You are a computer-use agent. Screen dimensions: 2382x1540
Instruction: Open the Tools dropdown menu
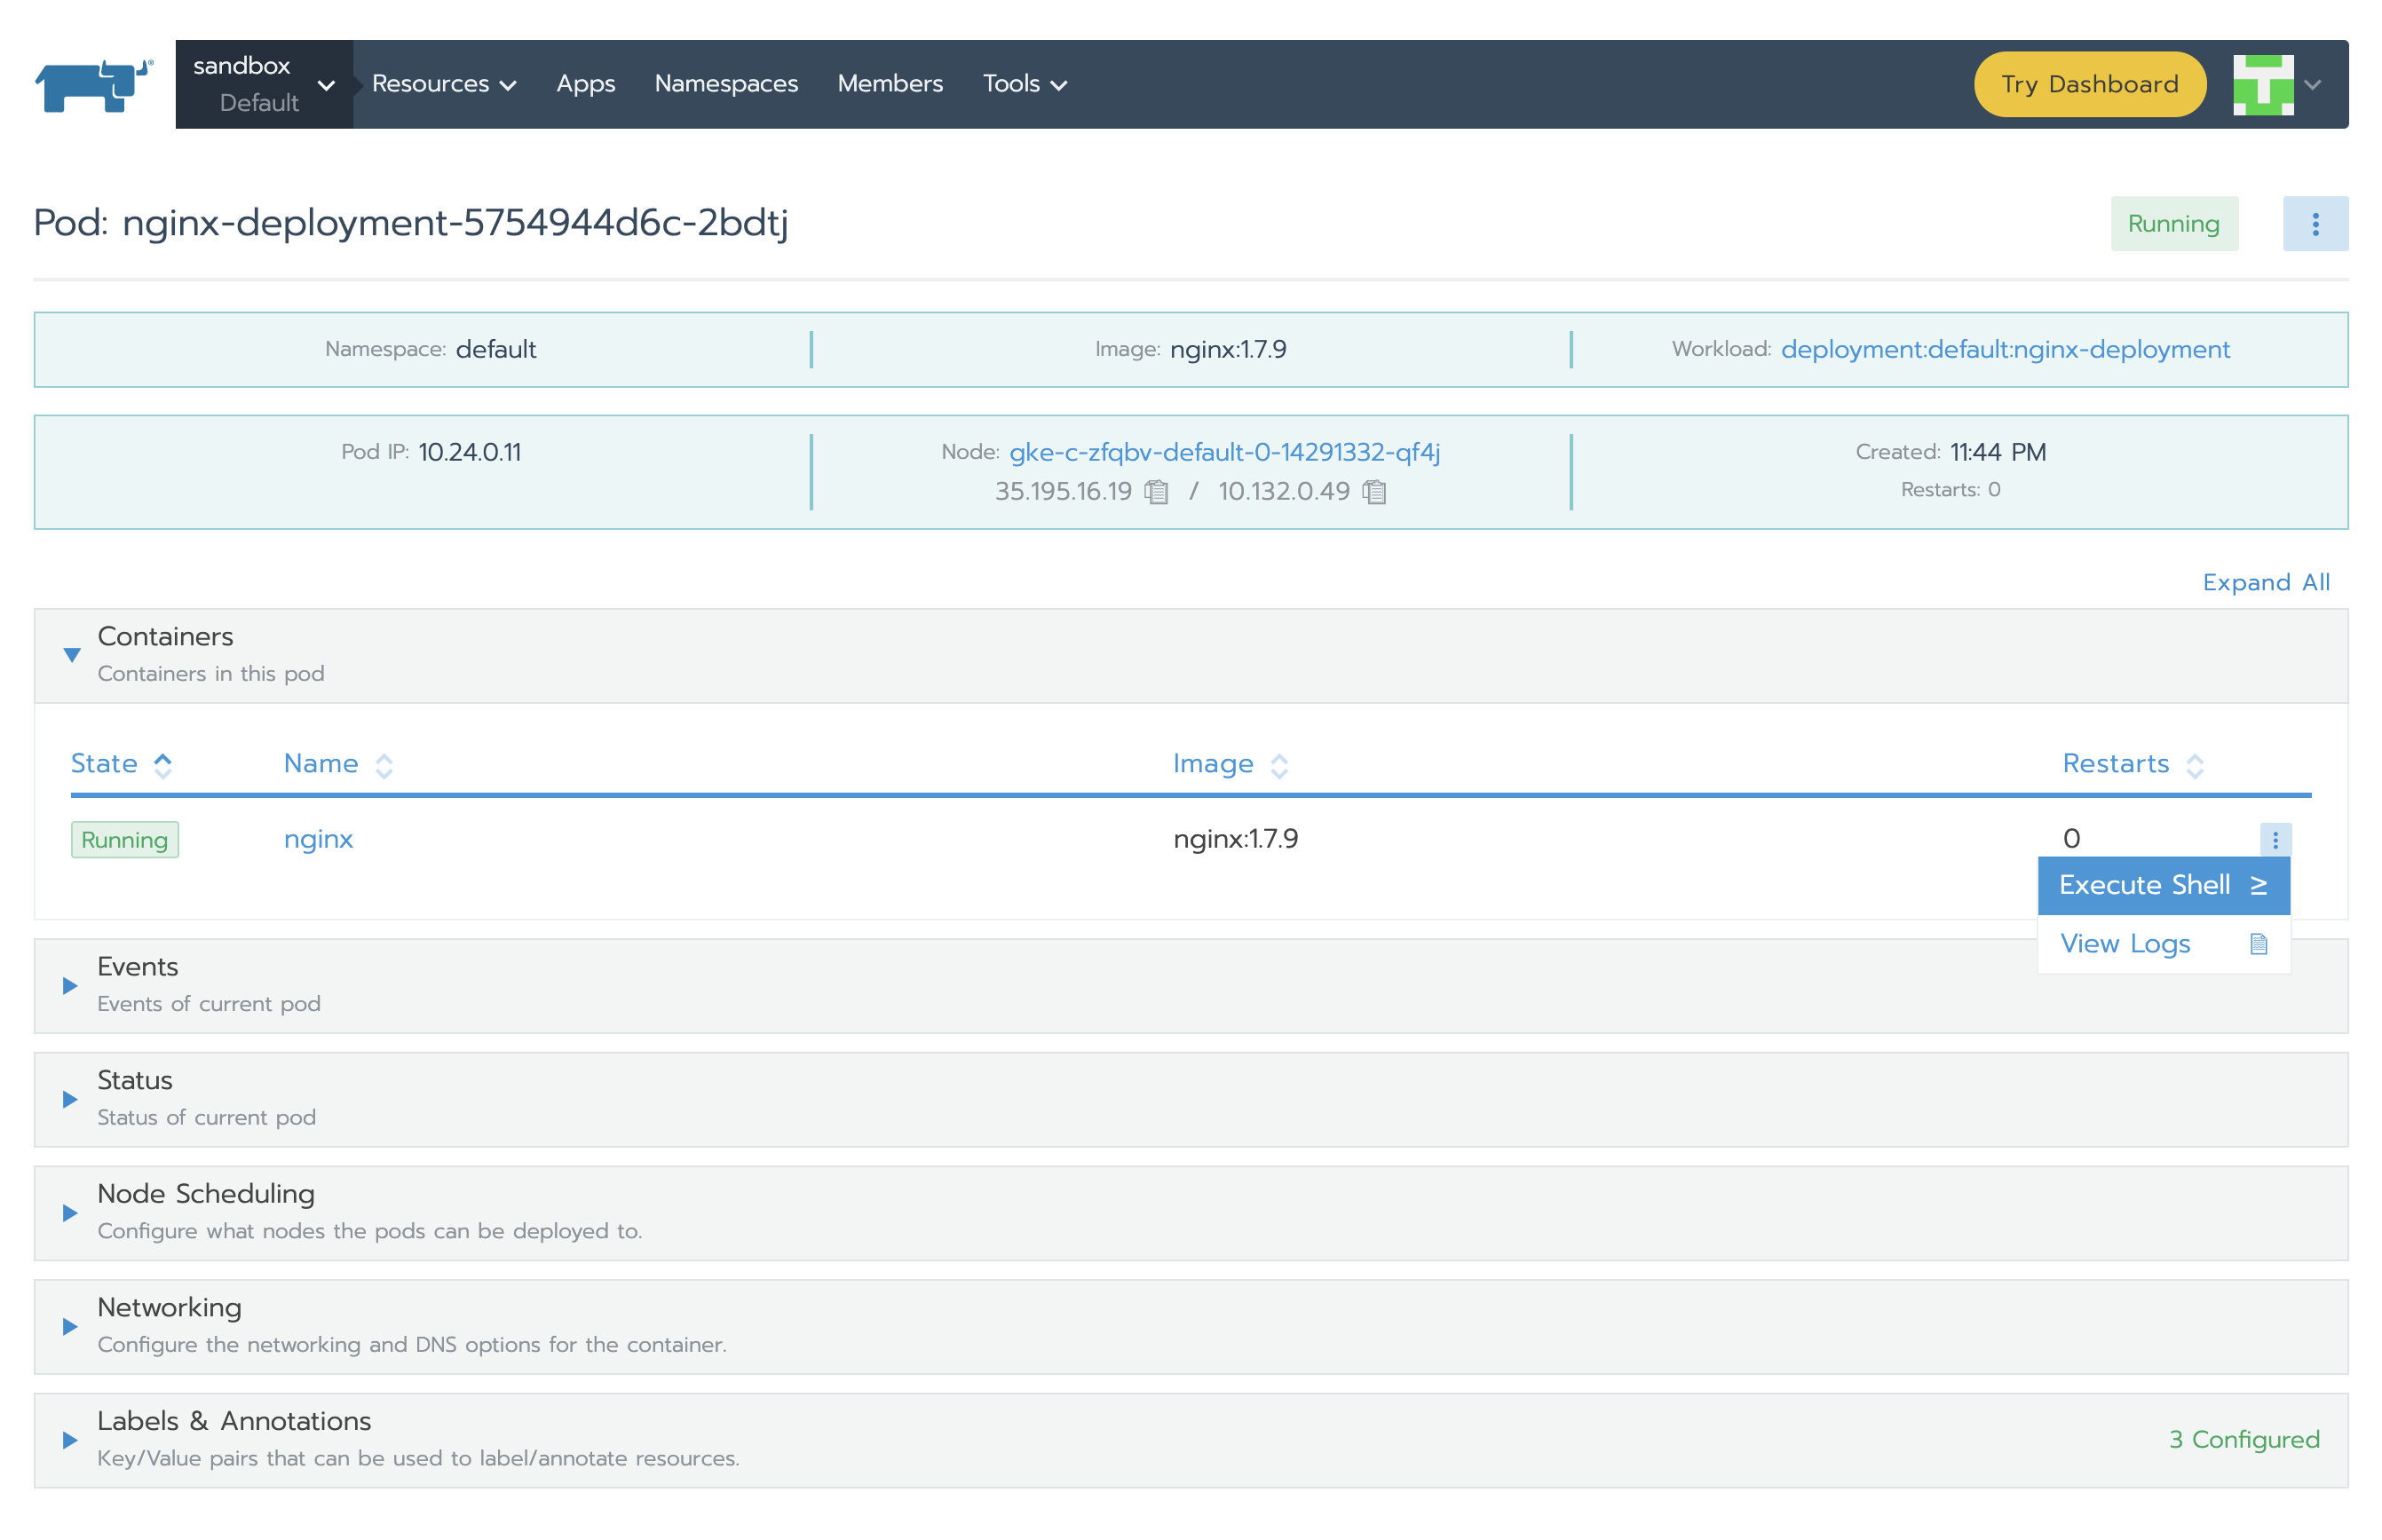coord(1024,84)
